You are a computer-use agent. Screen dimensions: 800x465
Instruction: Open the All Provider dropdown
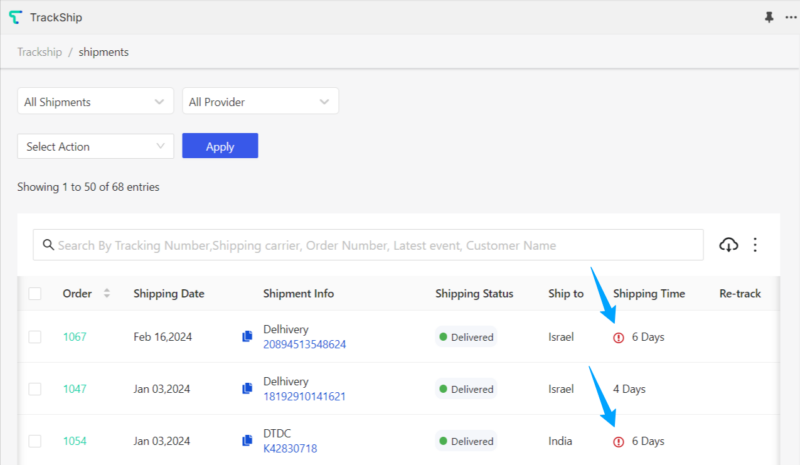pos(260,101)
